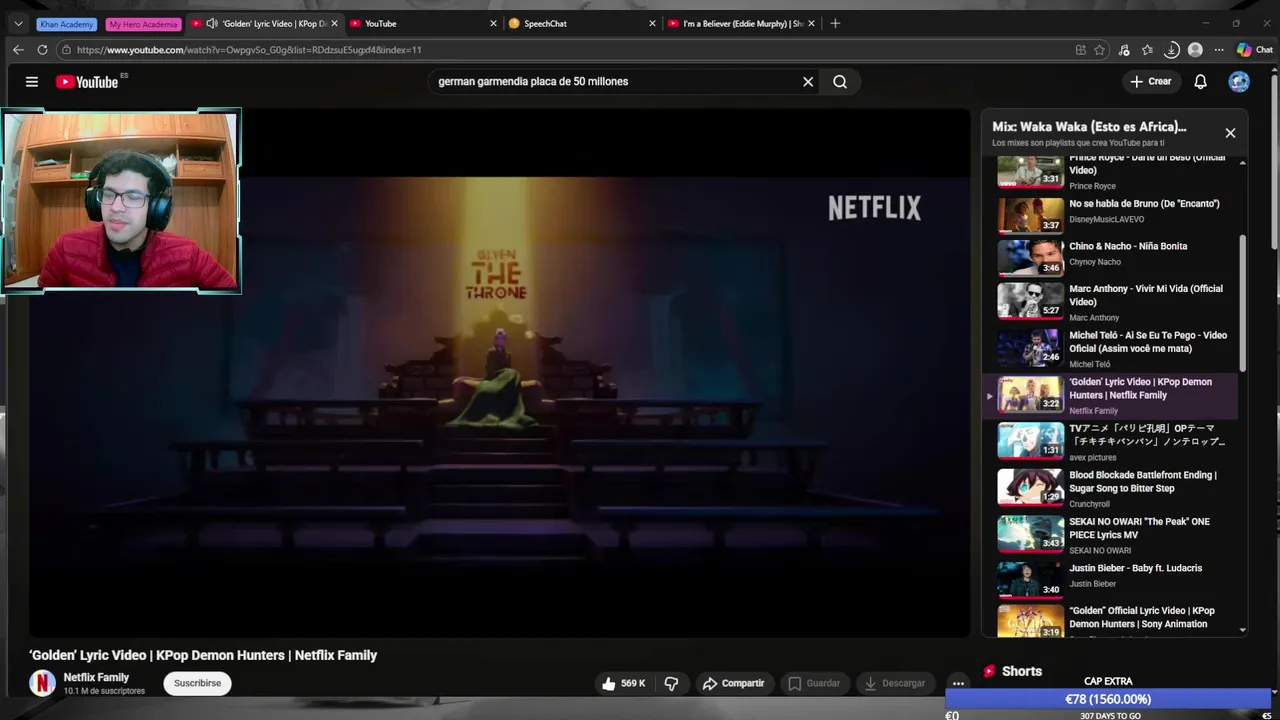Open the Edge profile icon
The height and width of the screenshot is (720, 1280).
click(x=1195, y=50)
